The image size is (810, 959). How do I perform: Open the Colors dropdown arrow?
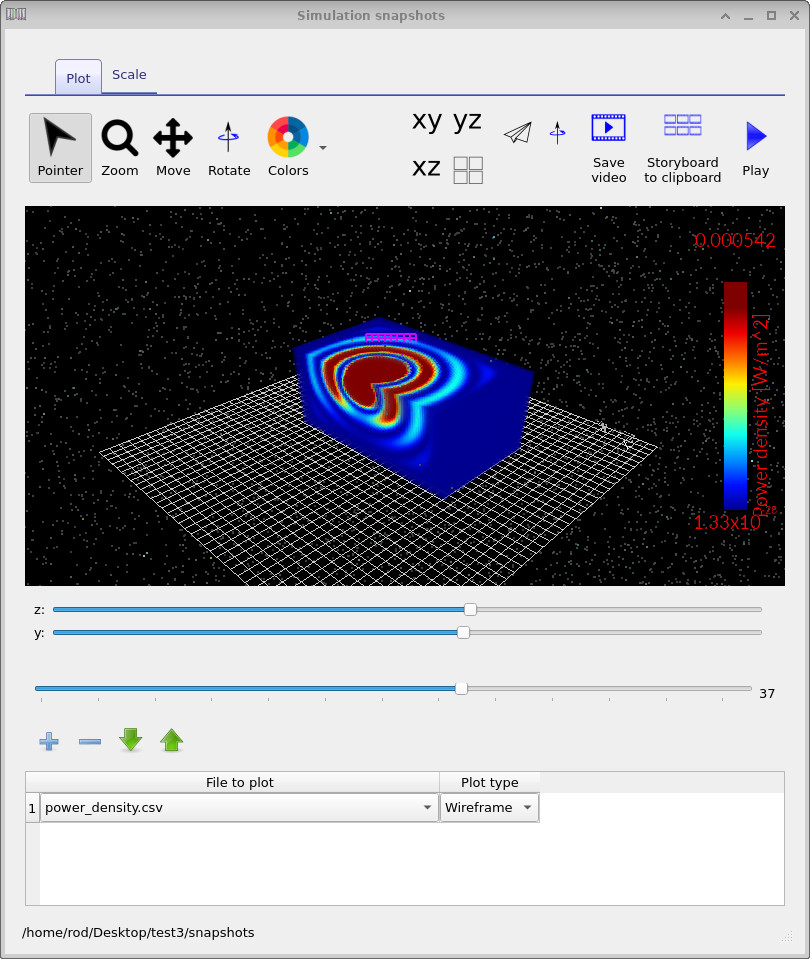coord(322,146)
